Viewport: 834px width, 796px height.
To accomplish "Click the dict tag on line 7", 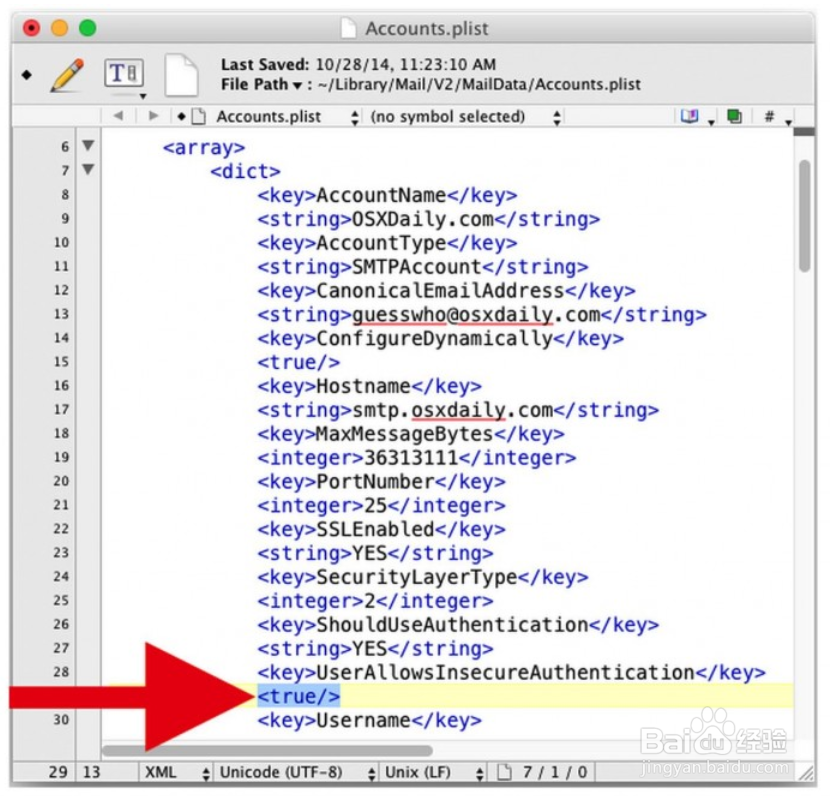I will click(245, 171).
